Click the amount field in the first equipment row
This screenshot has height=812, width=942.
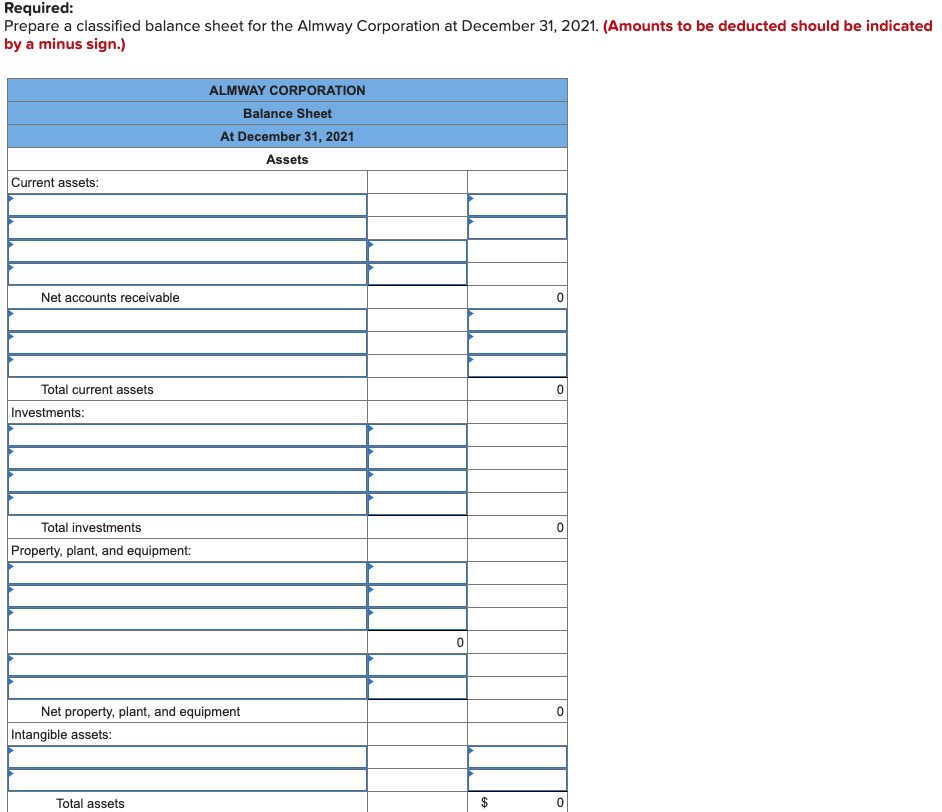click(x=417, y=572)
